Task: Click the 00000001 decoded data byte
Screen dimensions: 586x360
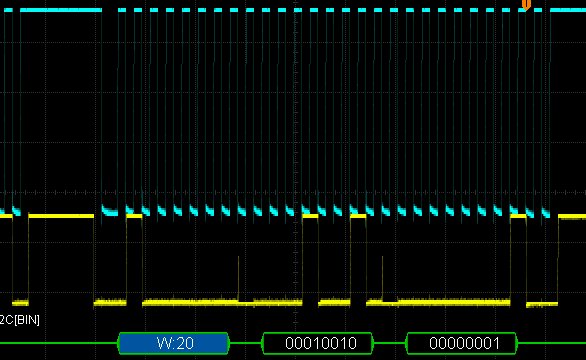Action: (462, 343)
